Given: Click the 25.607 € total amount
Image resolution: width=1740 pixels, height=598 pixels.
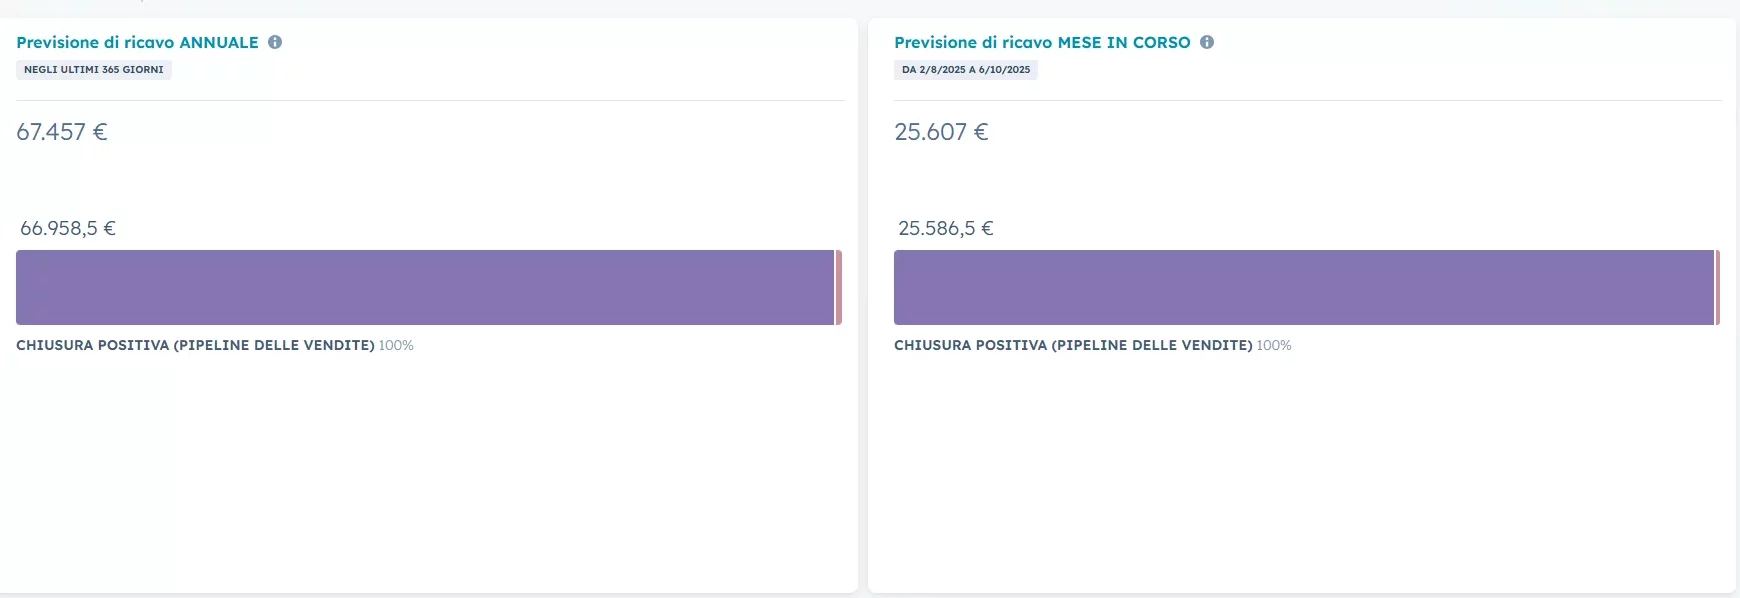Looking at the screenshot, I should 941,132.
